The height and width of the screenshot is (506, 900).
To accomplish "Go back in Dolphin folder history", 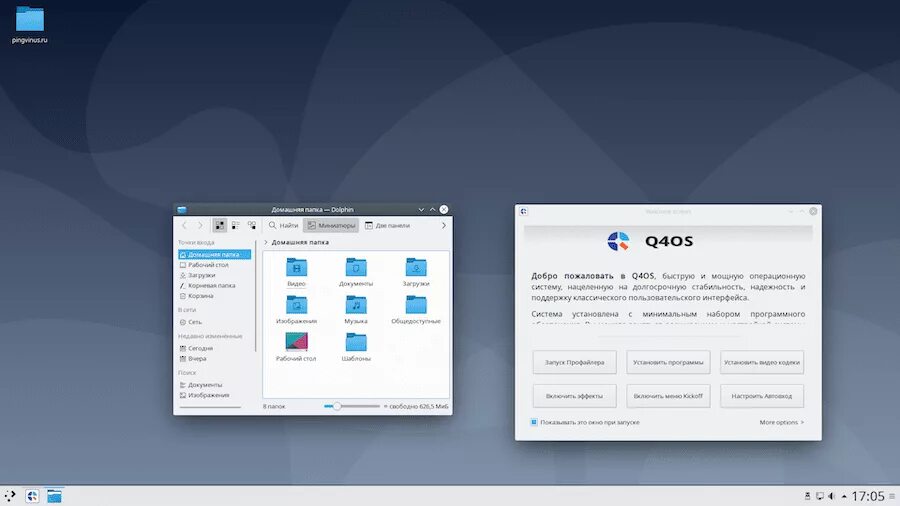I will pyautogui.click(x=184, y=225).
